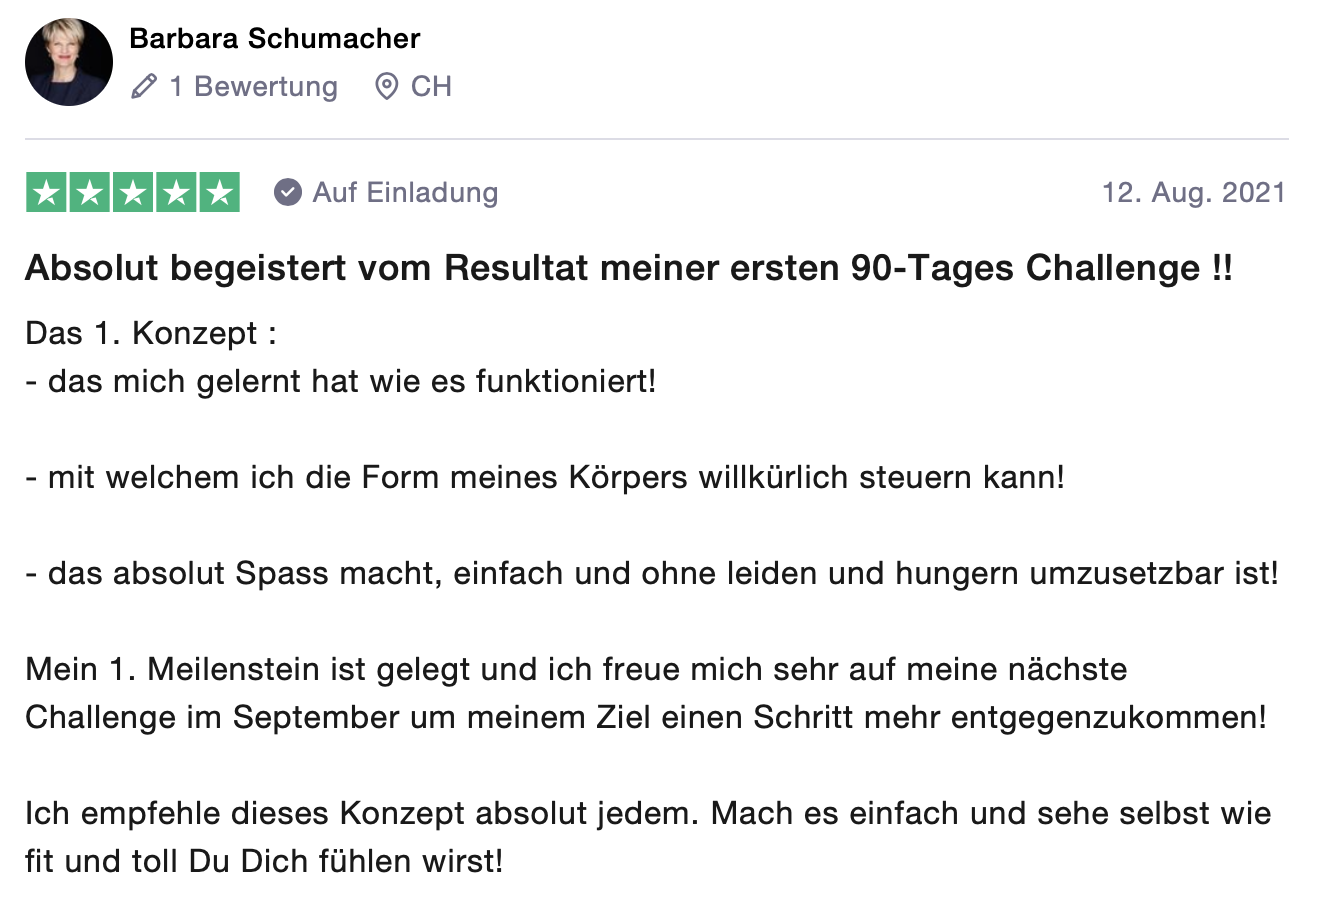Click the second green rating star
The image size is (1328, 910).
pyautogui.click(x=90, y=193)
